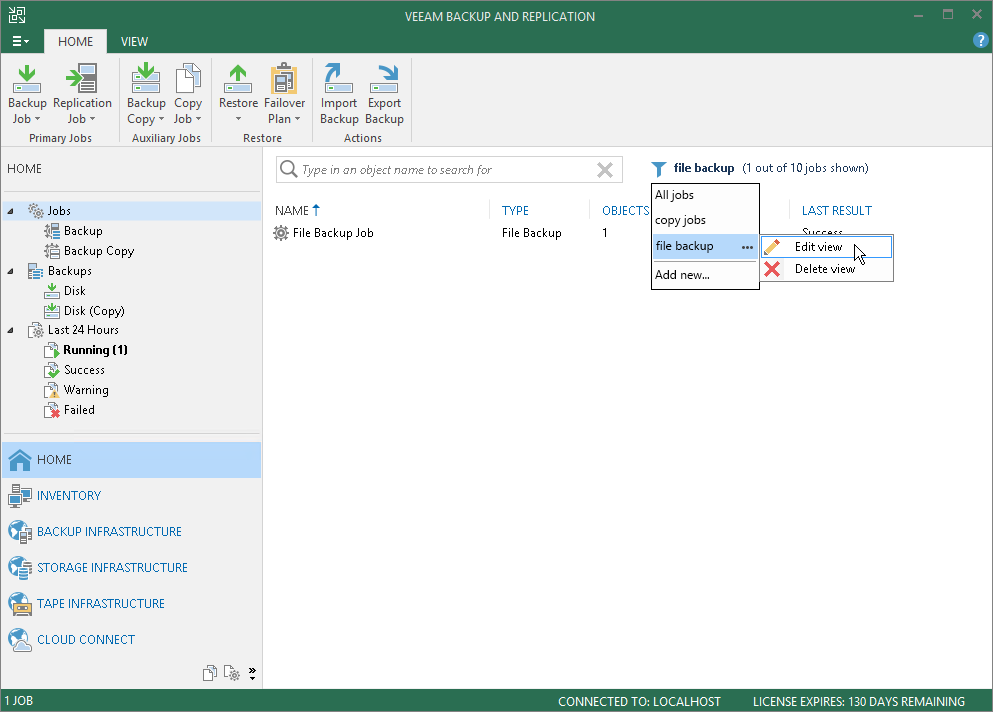This screenshot has width=993, height=712.
Task: Choose Add new... view option
Action: [682, 275]
